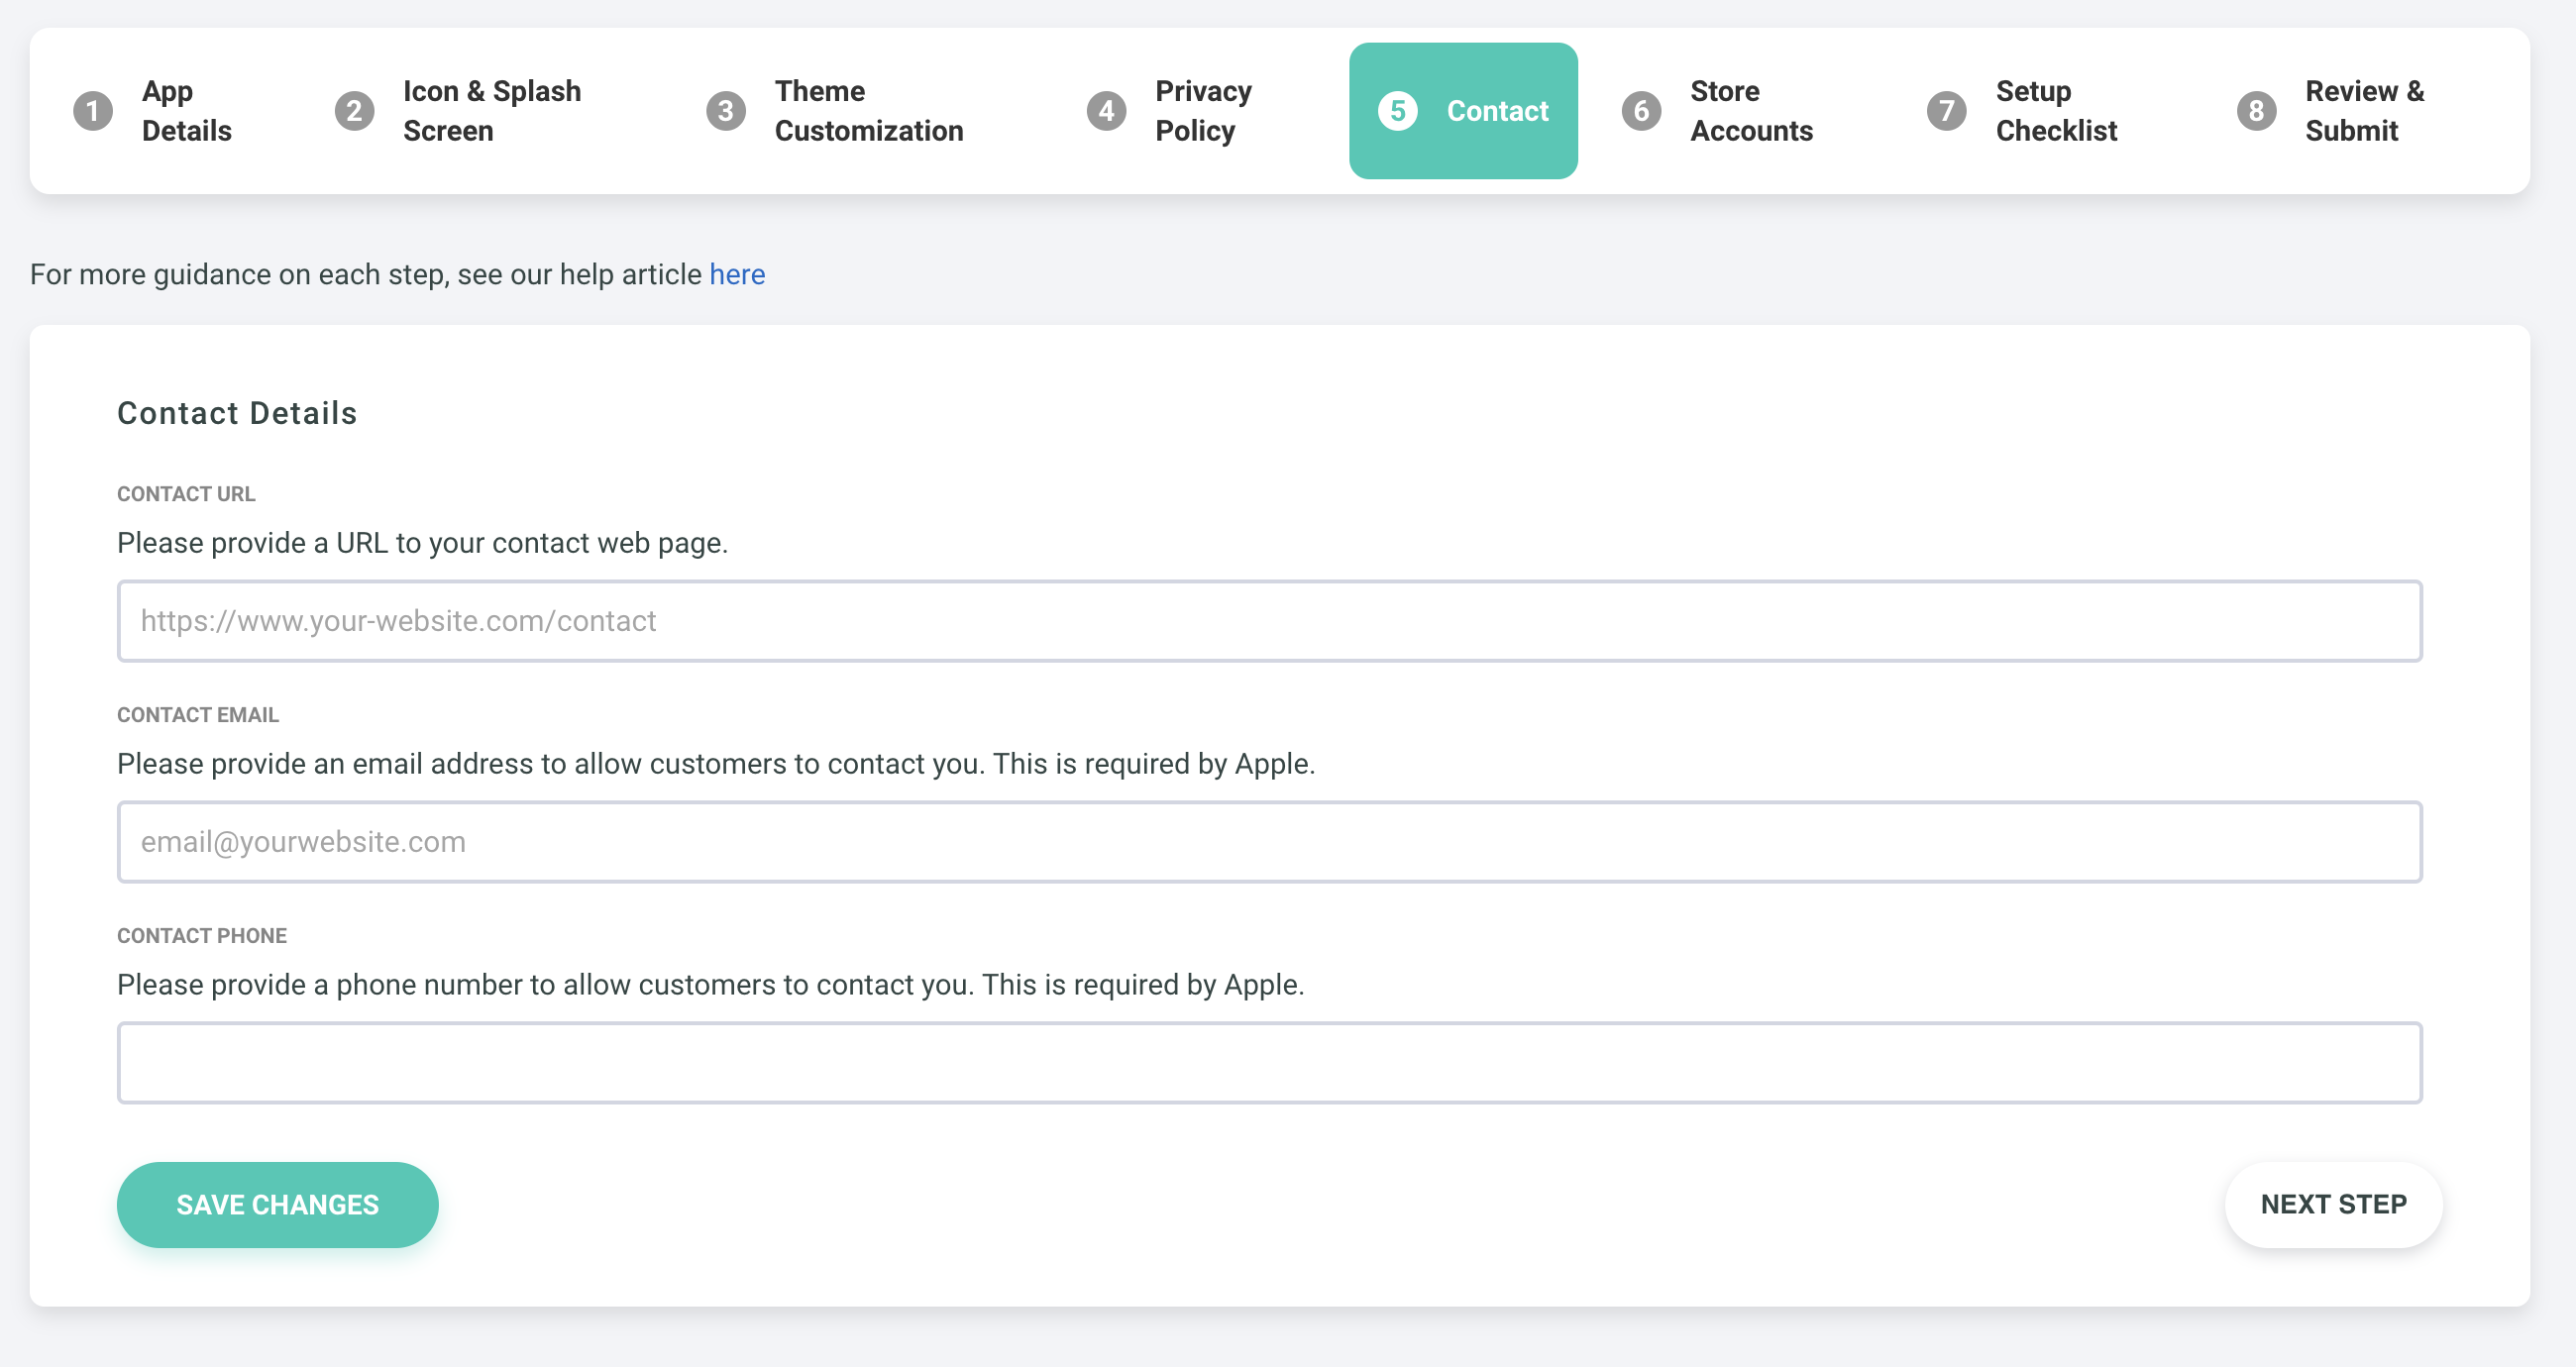Open the help article 'here' link
The height and width of the screenshot is (1367, 2576).
pos(737,274)
